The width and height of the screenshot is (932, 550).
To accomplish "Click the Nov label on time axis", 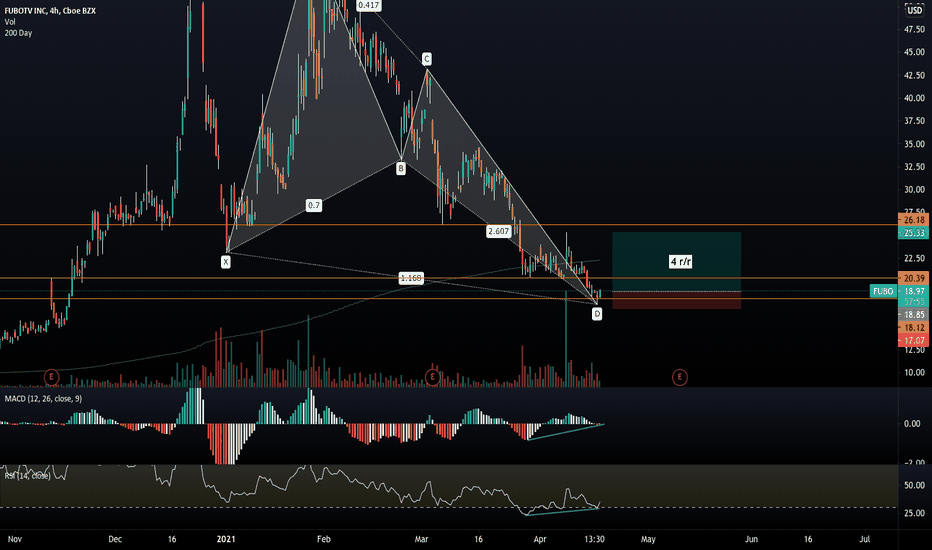I will click(x=15, y=539).
